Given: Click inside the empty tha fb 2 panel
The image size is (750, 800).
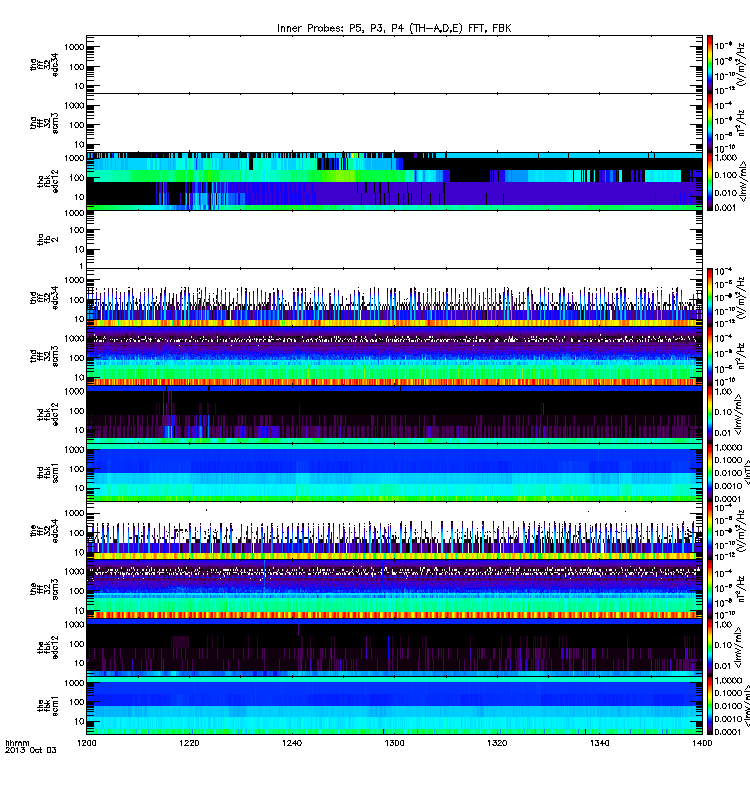Looking at the screenshot, I should pos(394,239).
